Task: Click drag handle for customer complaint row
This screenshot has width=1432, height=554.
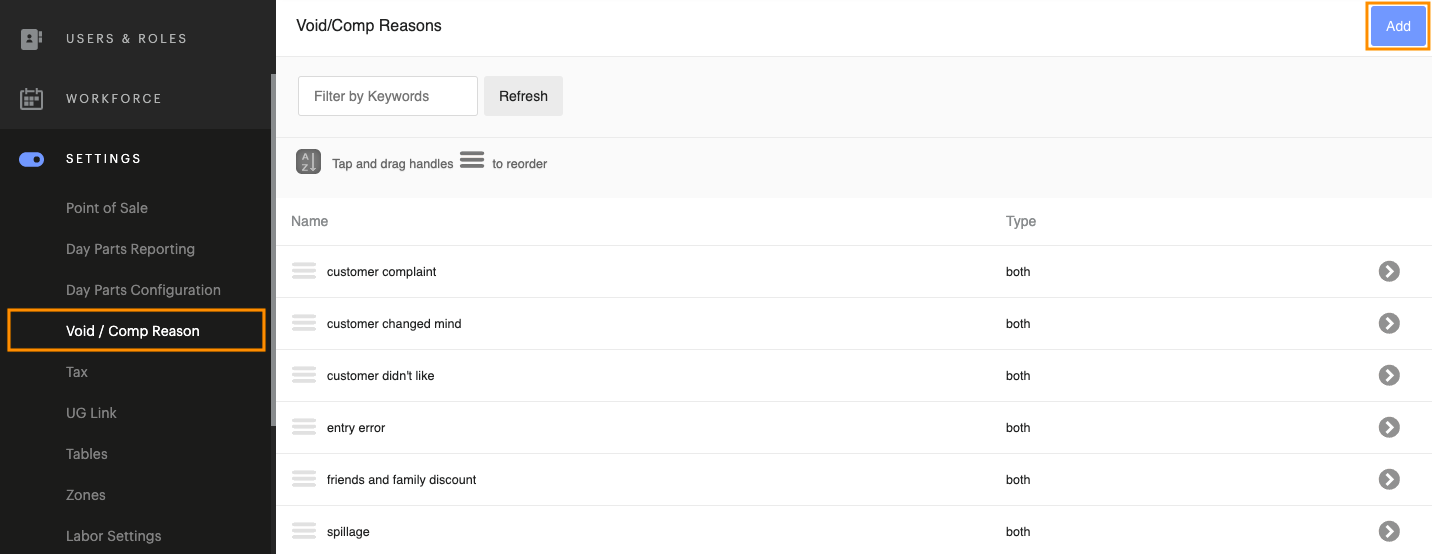Action: click(304, 271)
